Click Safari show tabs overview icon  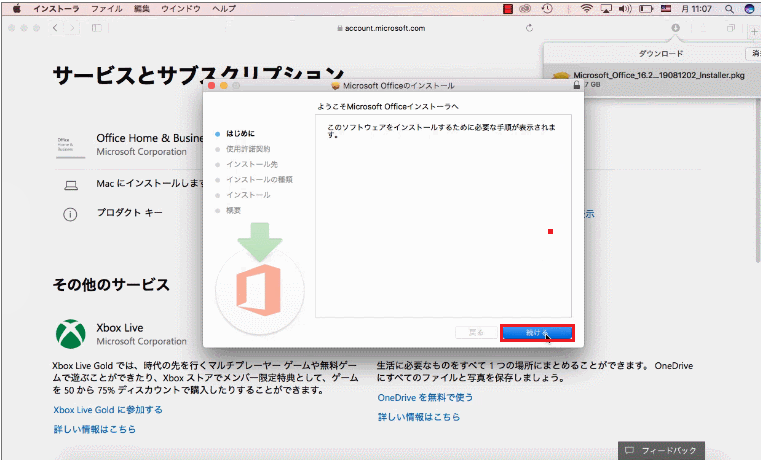click(x=730, y=28)
